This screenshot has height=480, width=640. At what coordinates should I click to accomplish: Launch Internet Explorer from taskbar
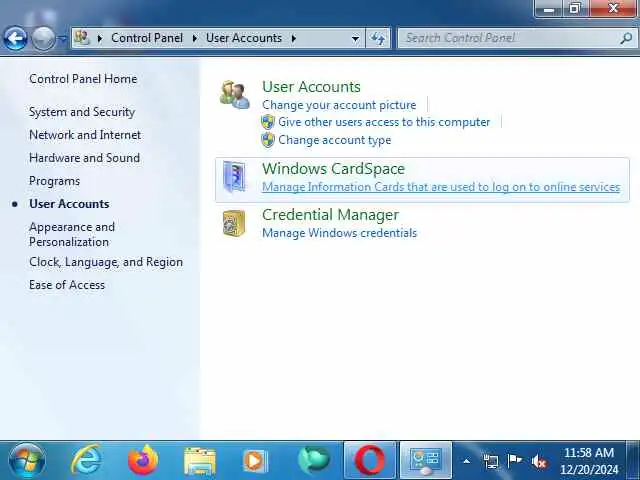pyautogui.click(x=86, y=460)
